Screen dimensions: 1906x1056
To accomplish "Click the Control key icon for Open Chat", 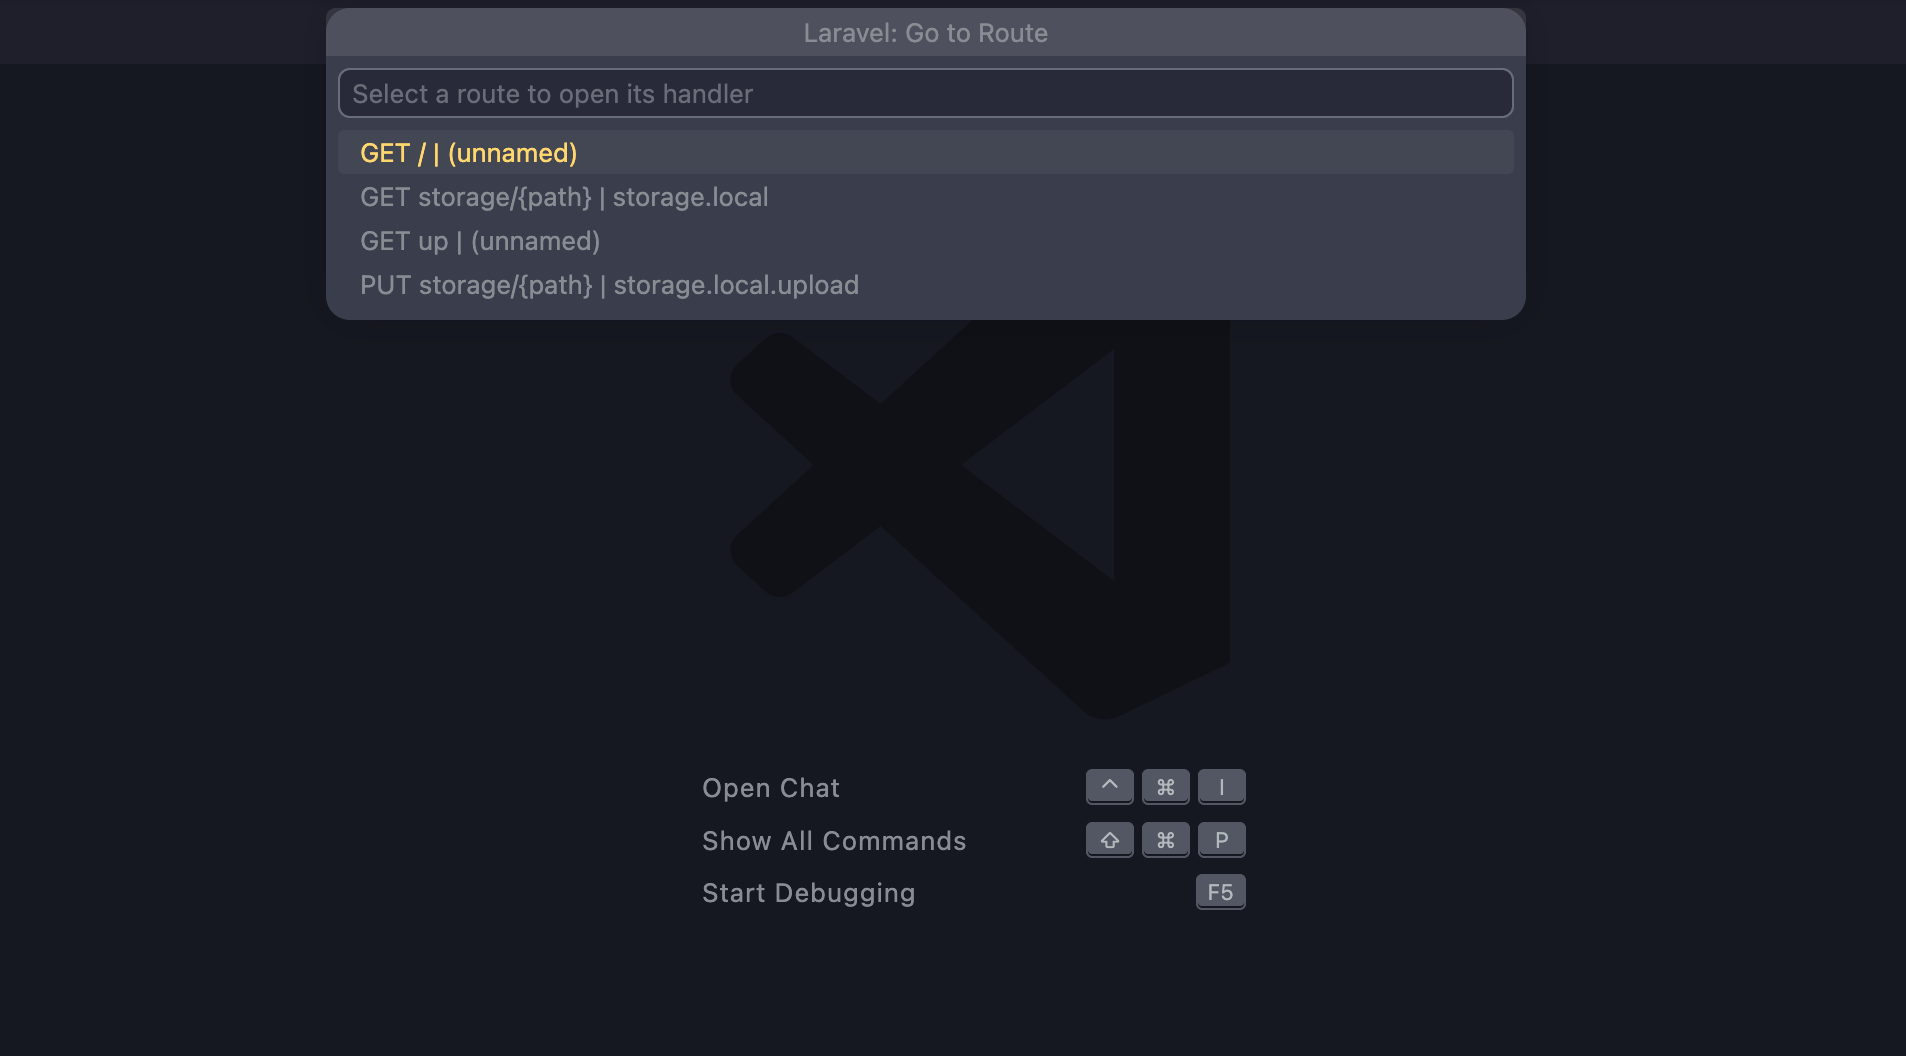I will tap(1109, 787).
